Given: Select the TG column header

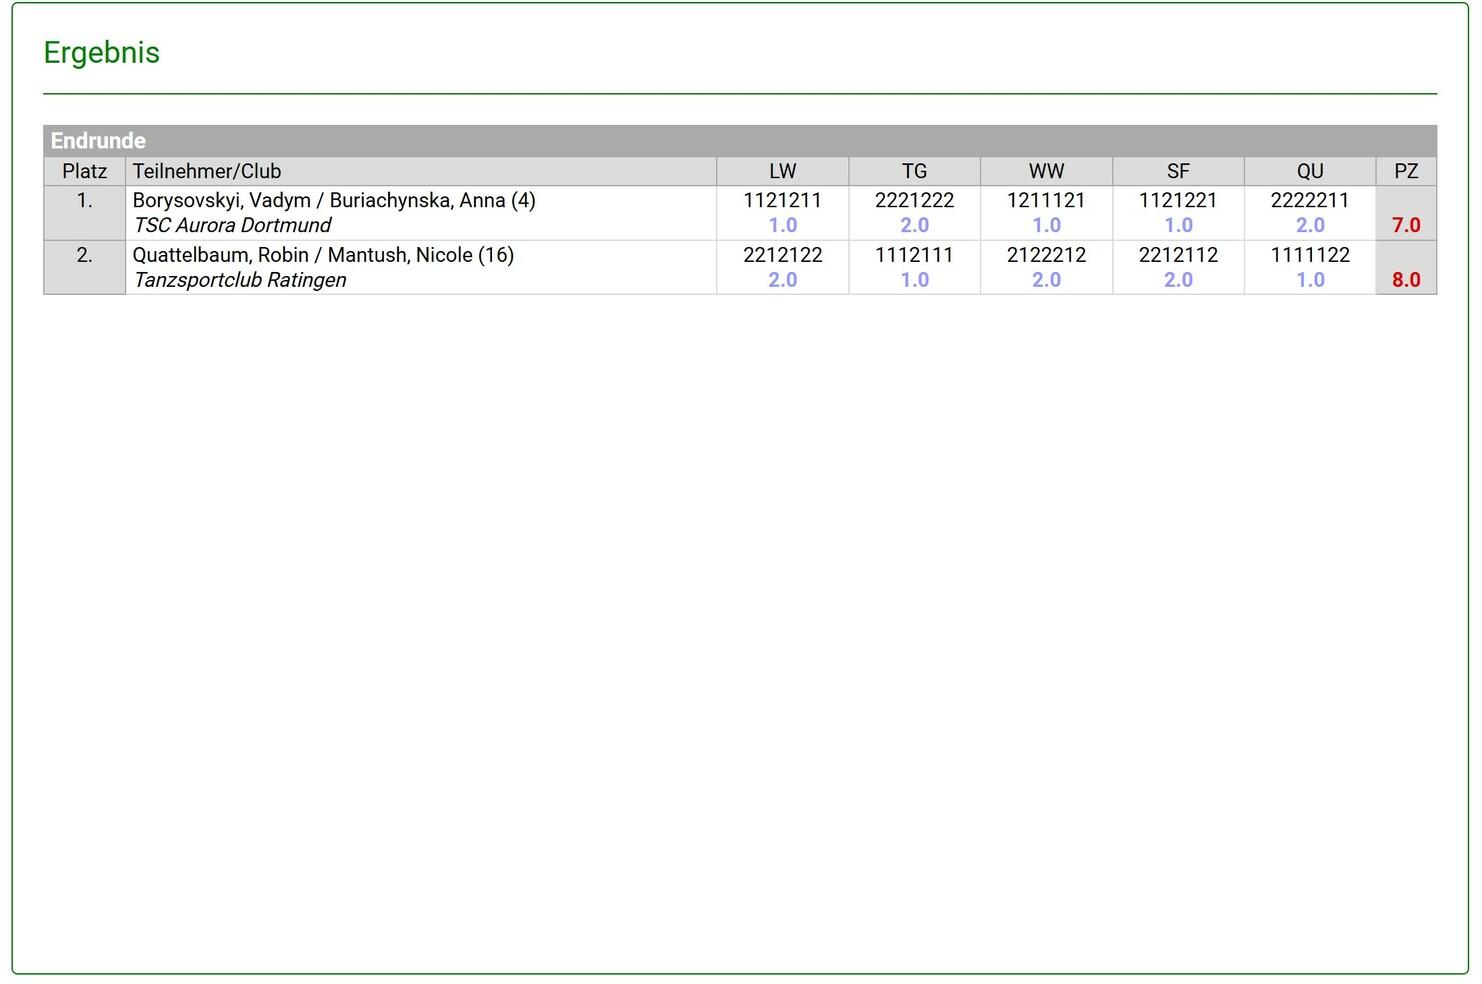Looking at the screenshot, I should click(914, 171).
